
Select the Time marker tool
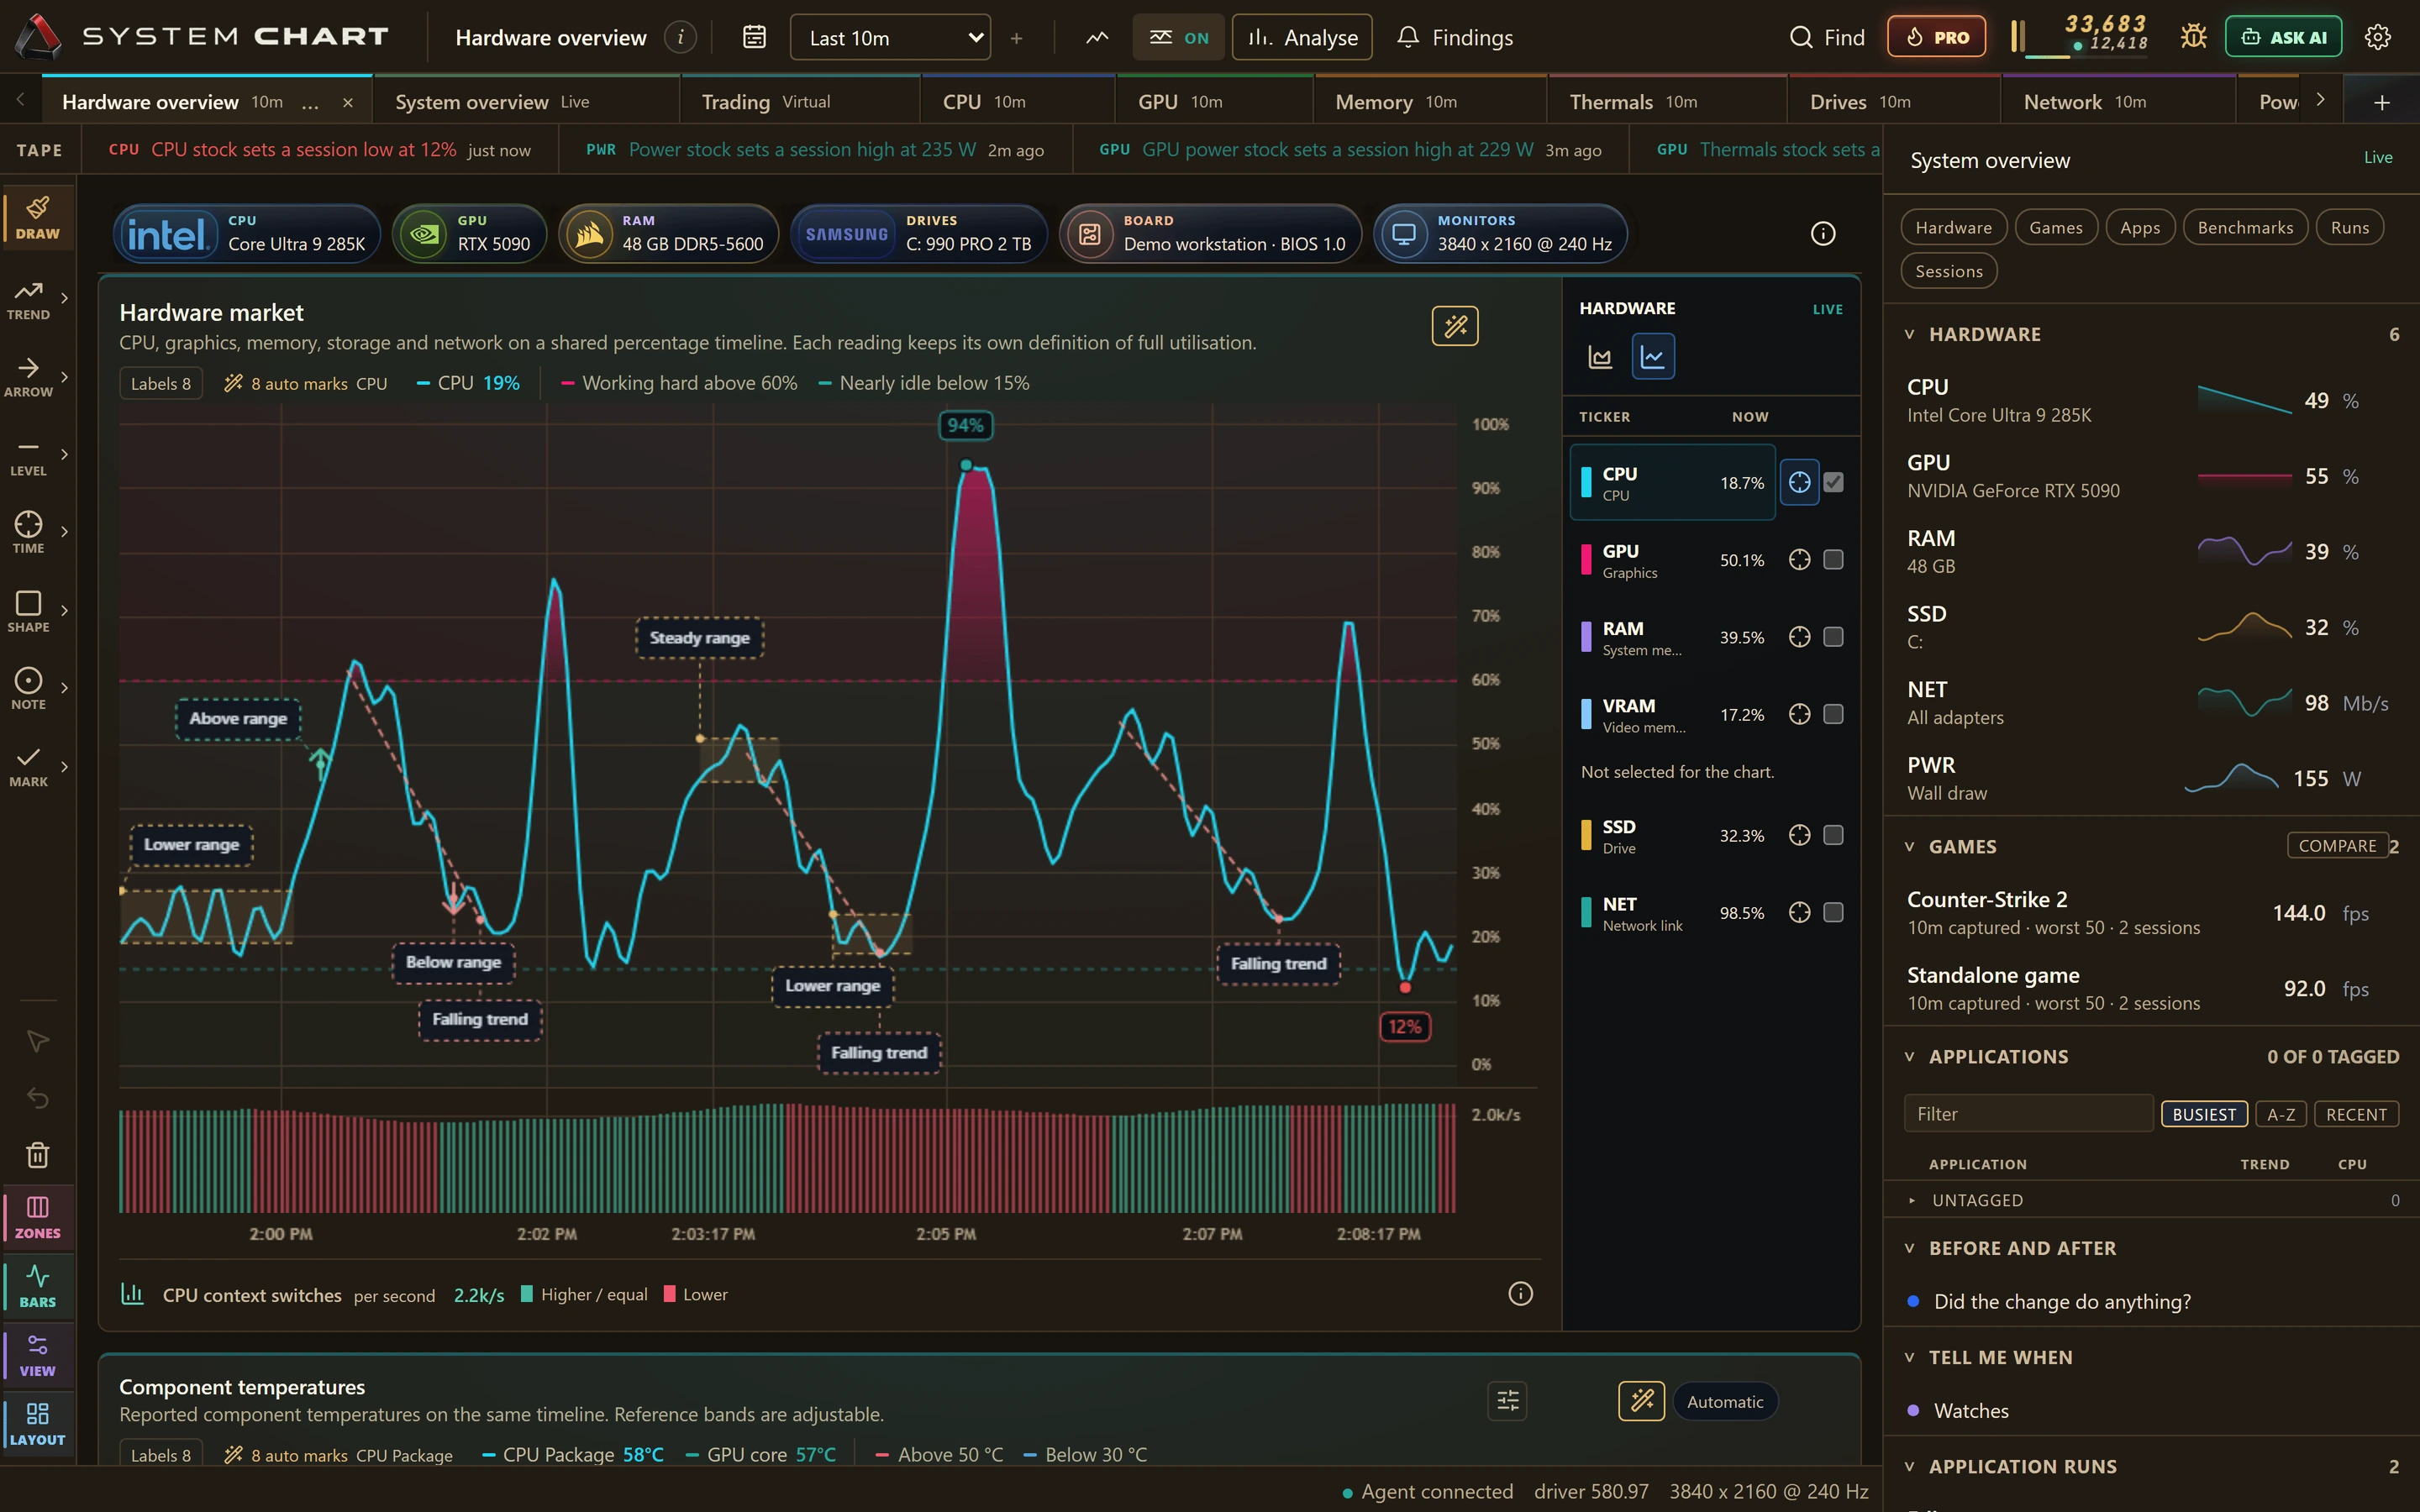(x=29, y=532)
